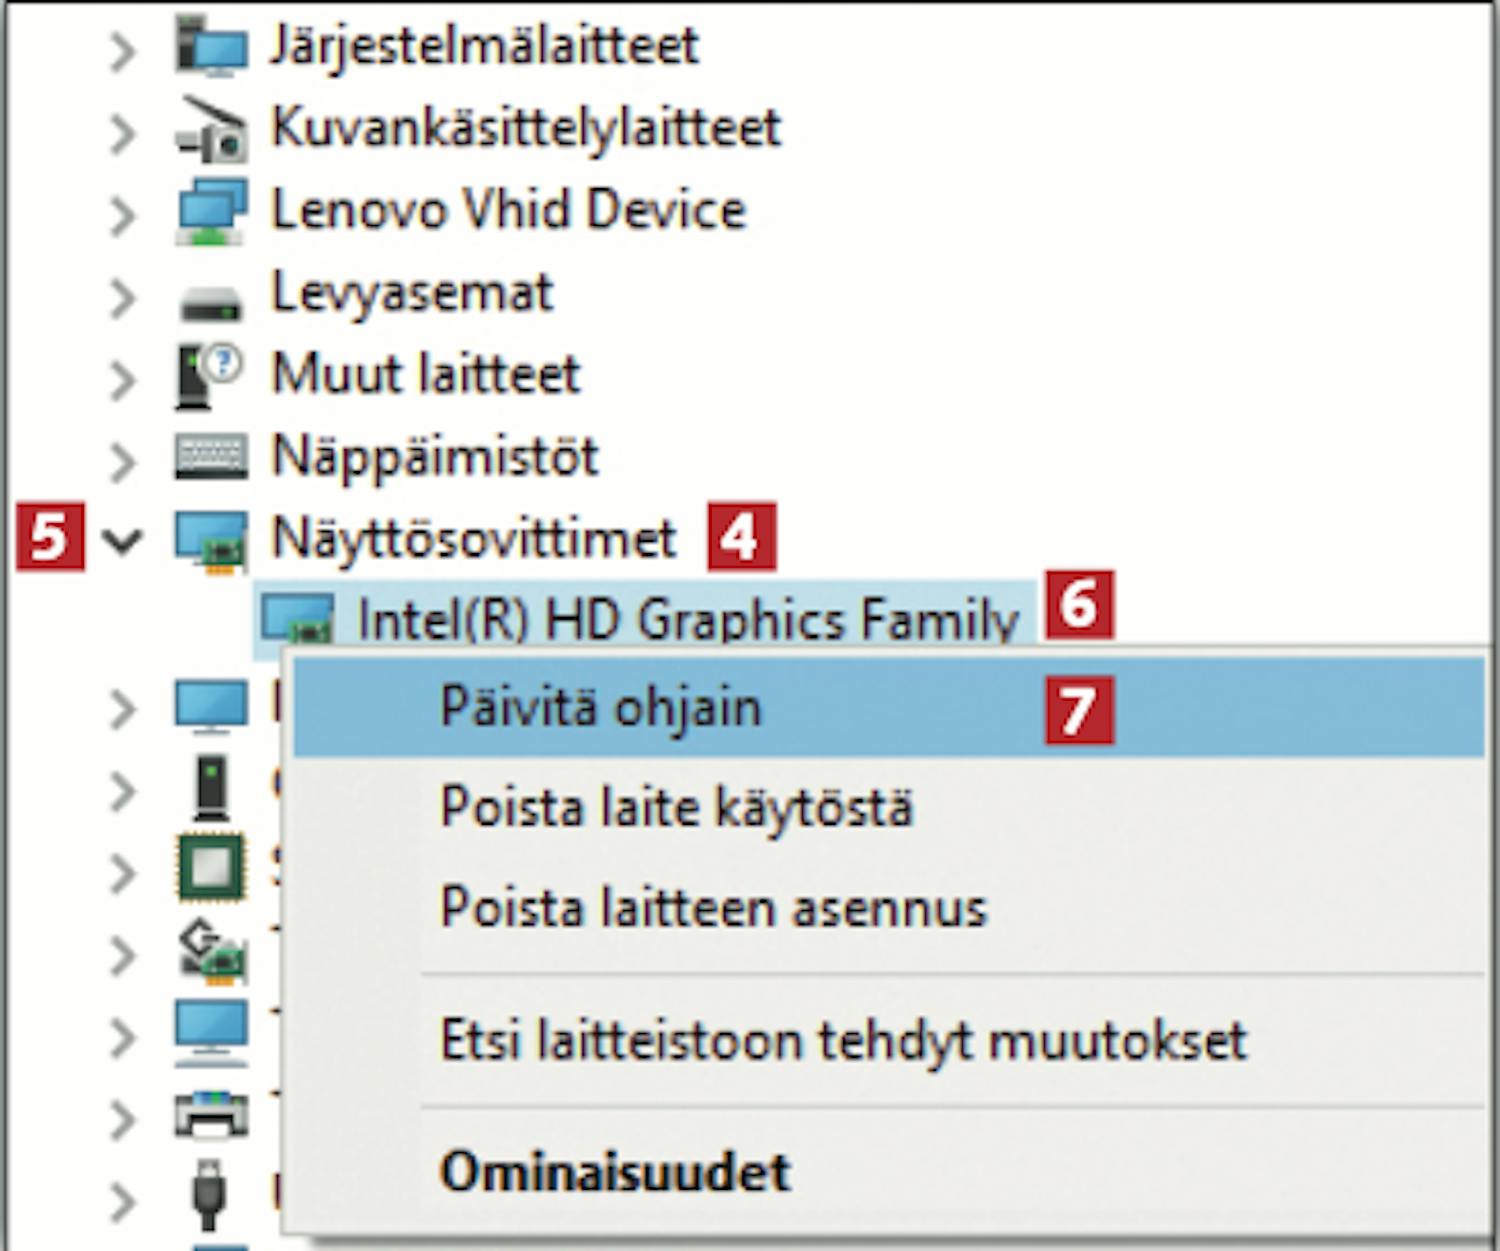This screenshot has height=1251, width=1500.
Task: Click the Muut laitteet unknown-device icon
Action: click(209, 376)
